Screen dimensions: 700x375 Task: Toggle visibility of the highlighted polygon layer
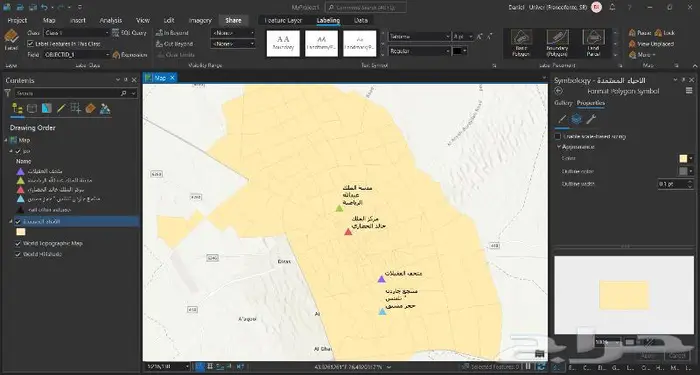pos(18,221)
